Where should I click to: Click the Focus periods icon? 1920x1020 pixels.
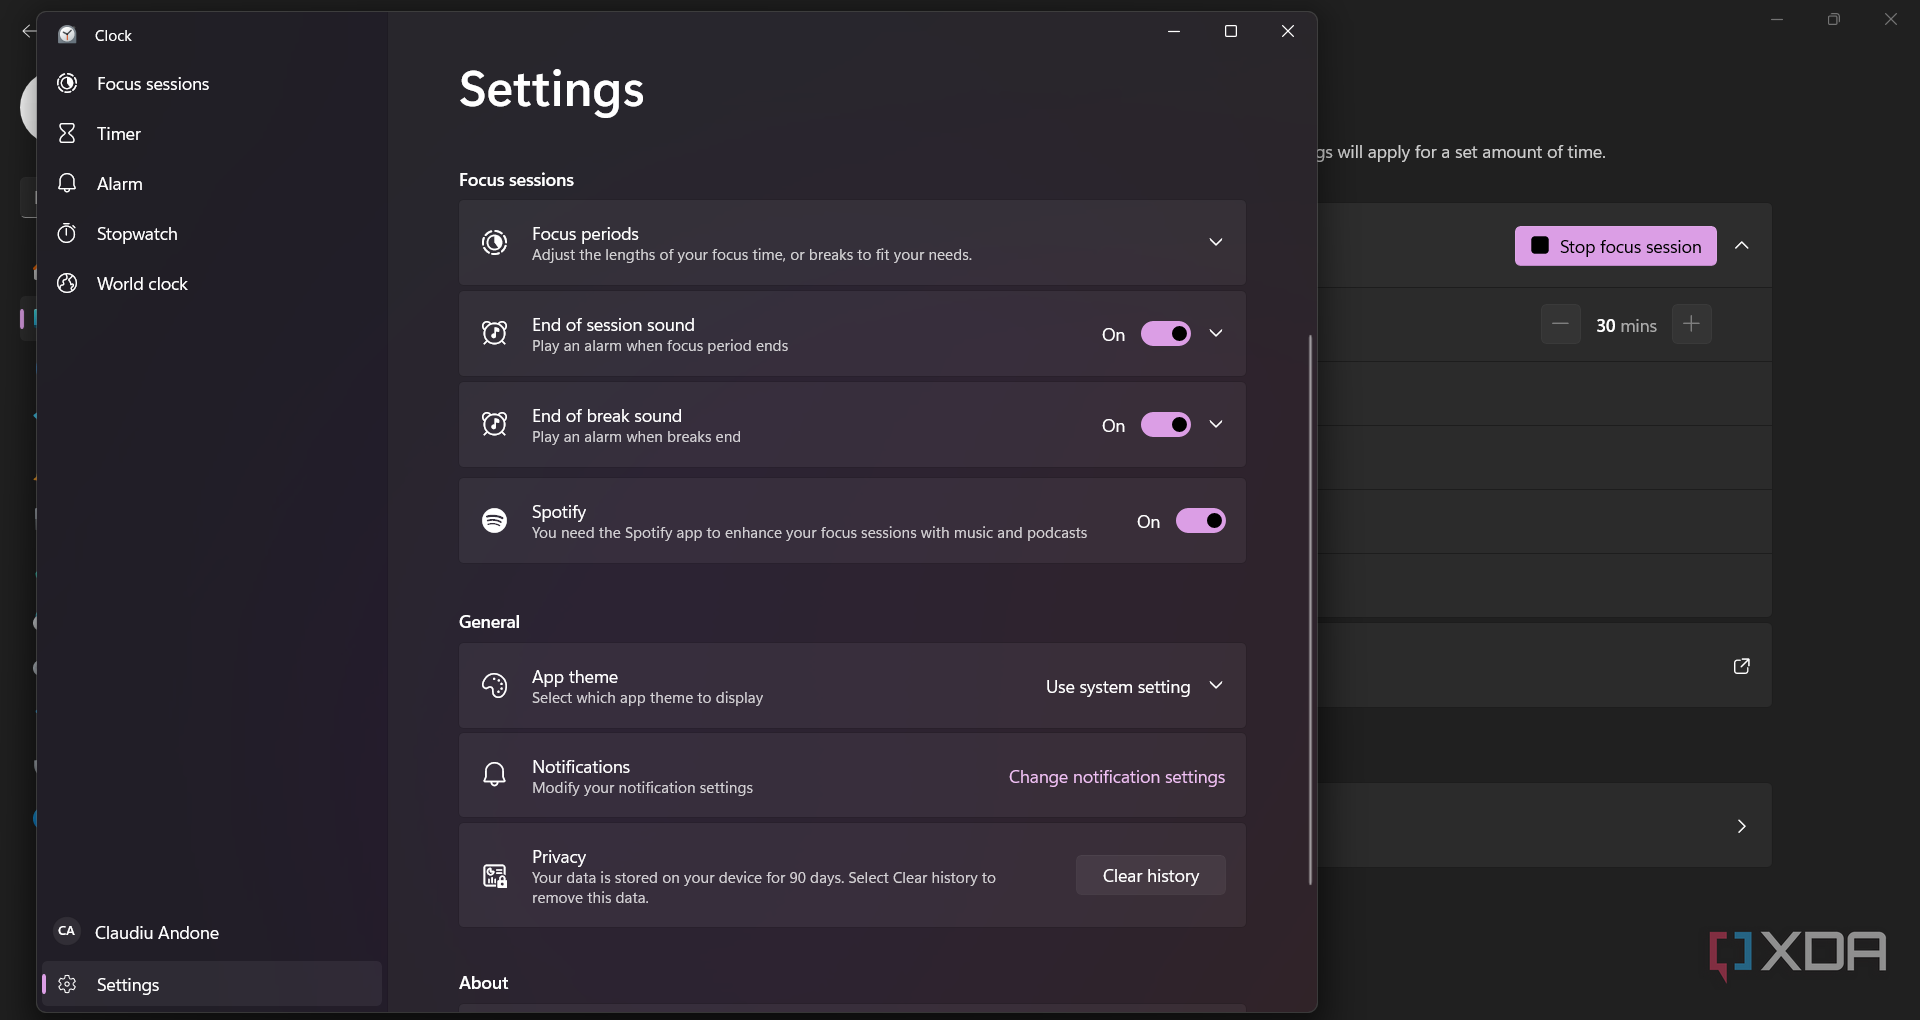494,243
